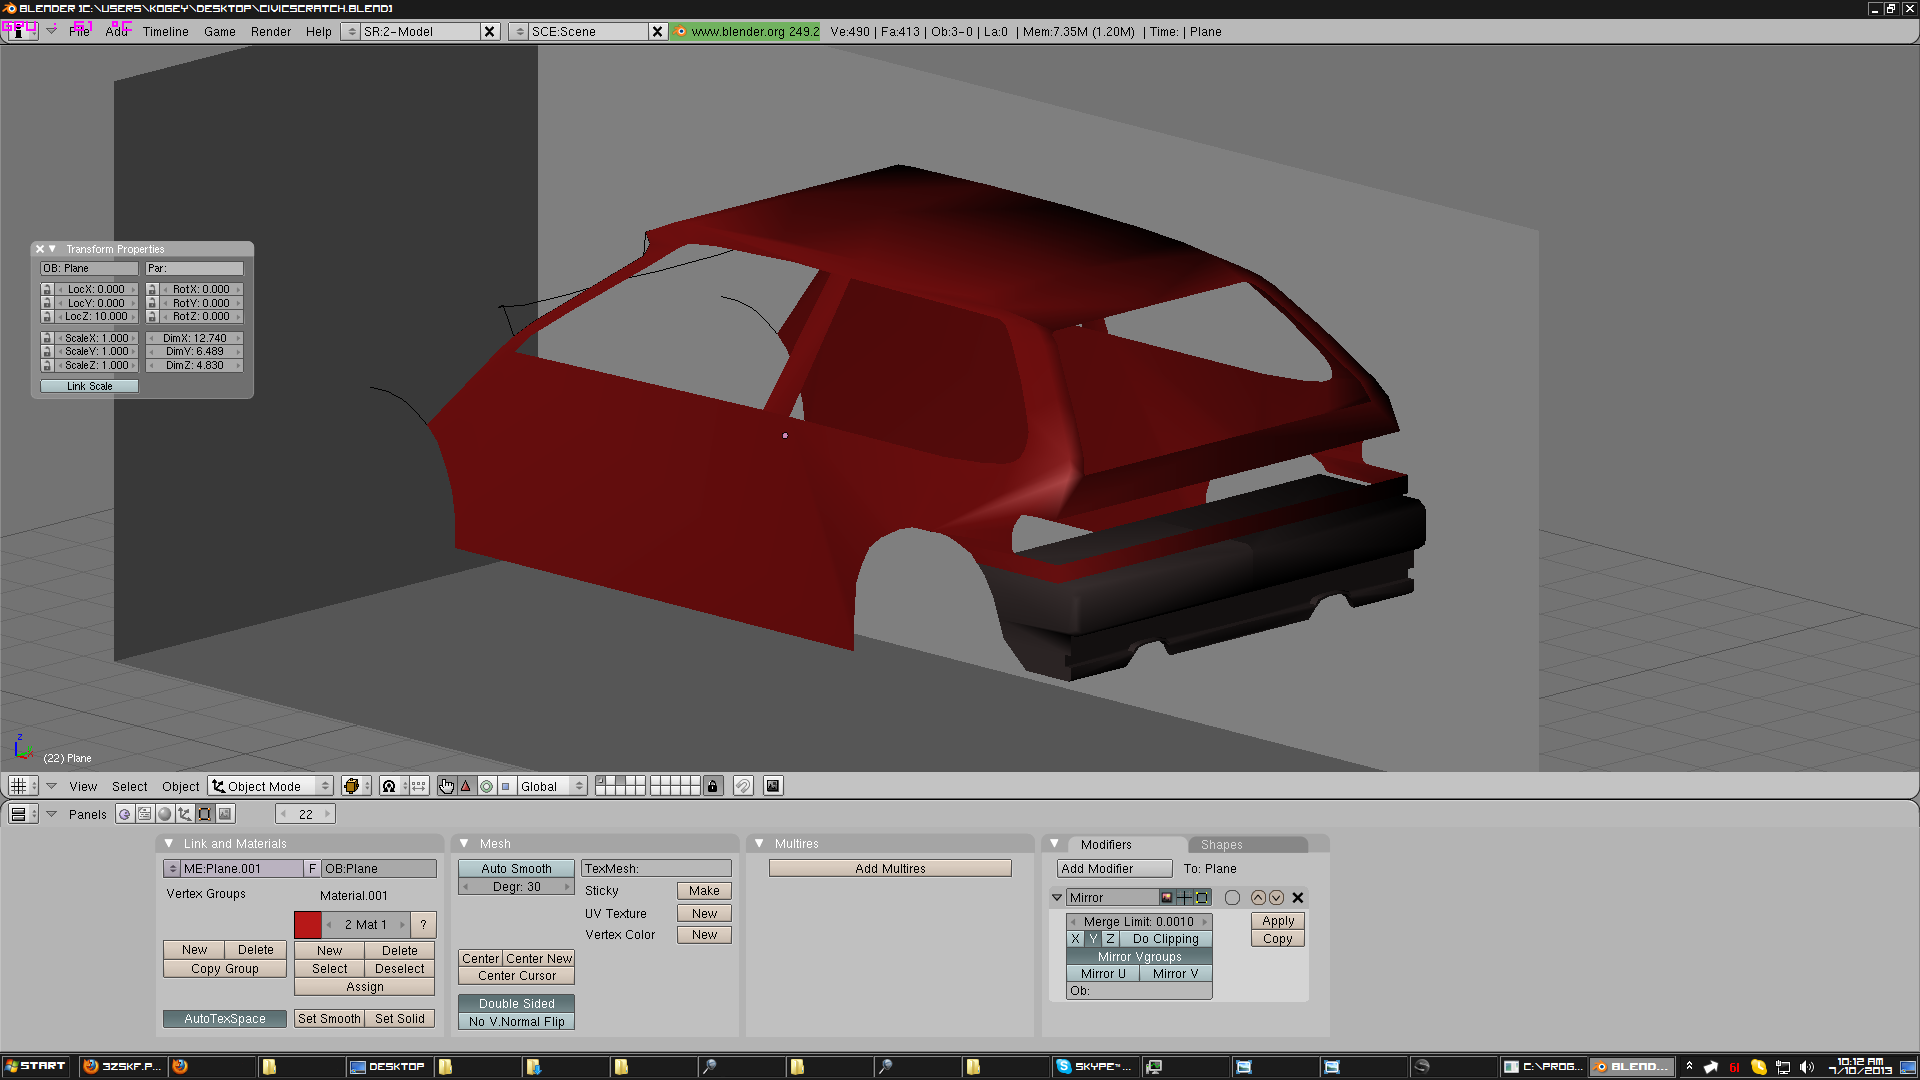Open the Shading context panel icon
This screenshot has height=1080, width=1920.
coord(165,814)
